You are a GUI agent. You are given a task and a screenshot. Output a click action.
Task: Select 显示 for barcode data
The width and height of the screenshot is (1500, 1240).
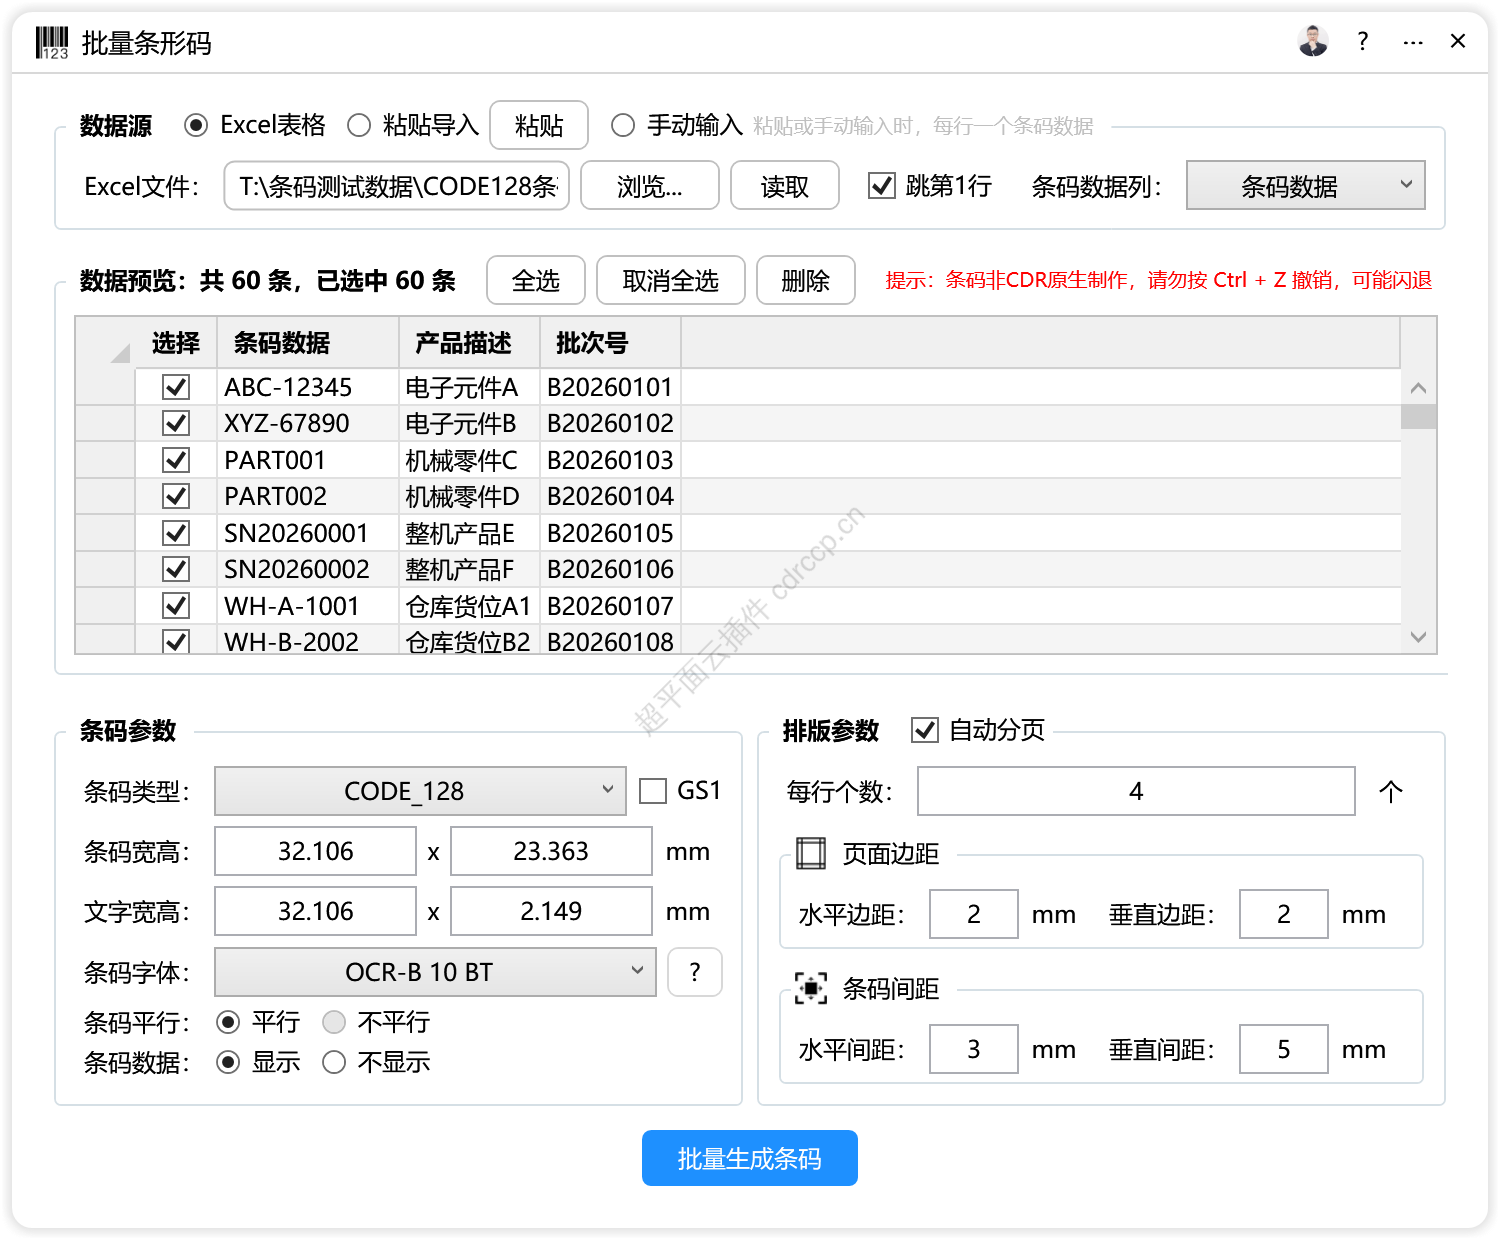click(x=228, y=1062)
